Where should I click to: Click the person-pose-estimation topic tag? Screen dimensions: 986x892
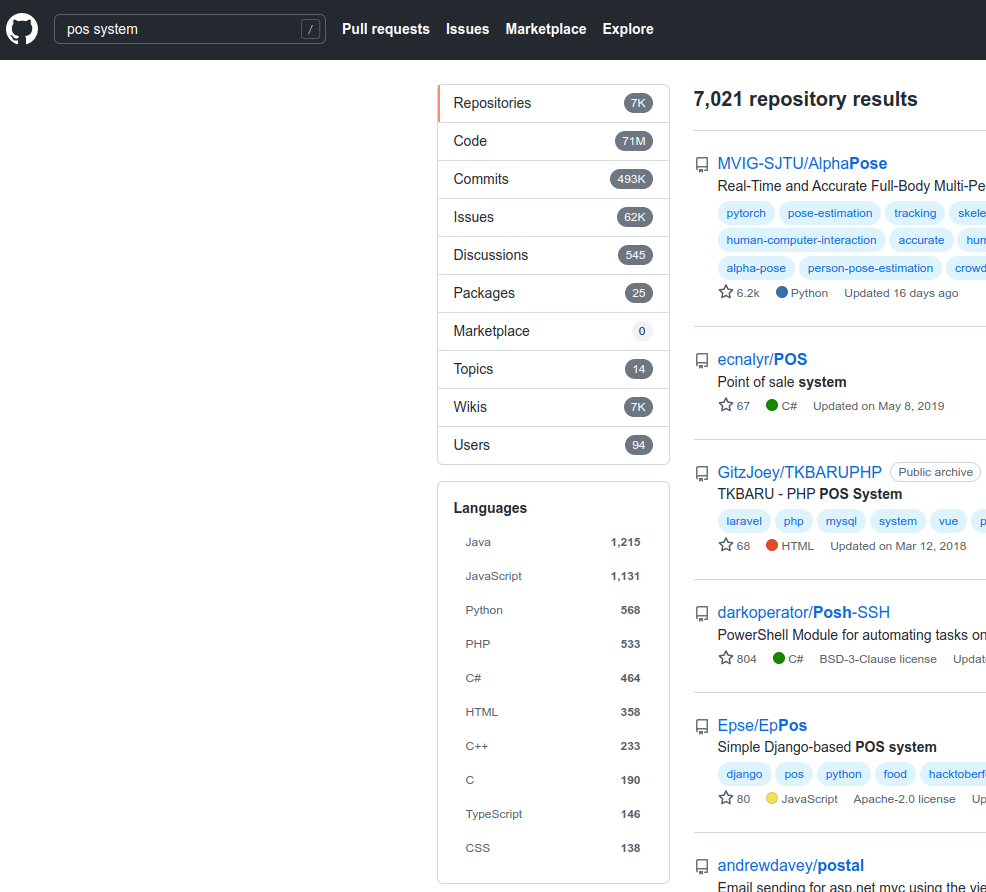click(870, 268)
